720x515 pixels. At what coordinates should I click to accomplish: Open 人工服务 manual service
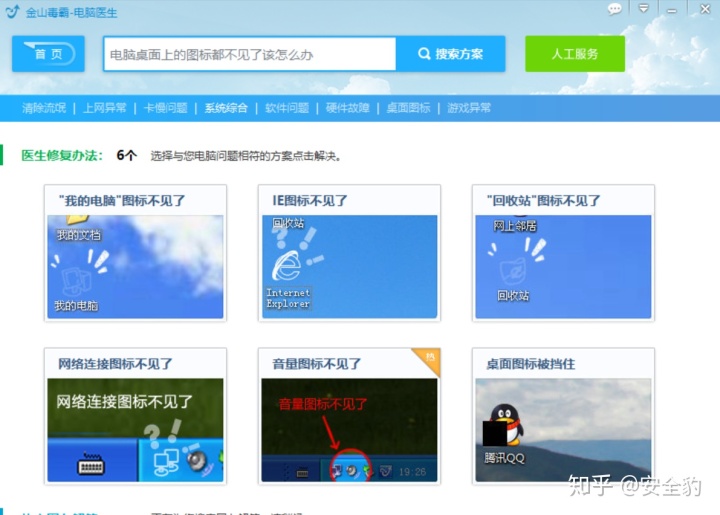pyautogui.click(x=575, y=54)
